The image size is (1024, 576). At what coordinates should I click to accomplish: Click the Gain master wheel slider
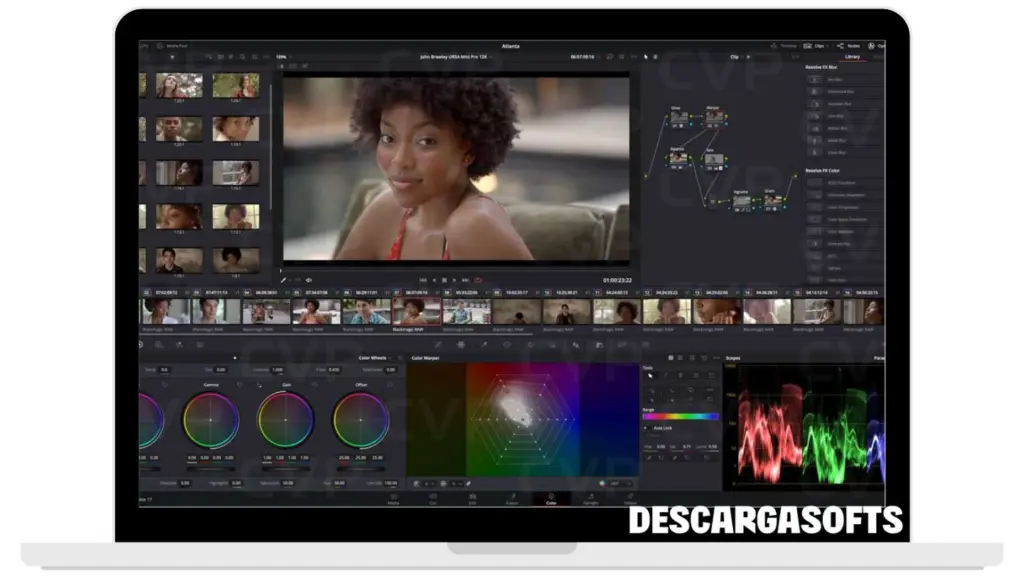(285, 468)
